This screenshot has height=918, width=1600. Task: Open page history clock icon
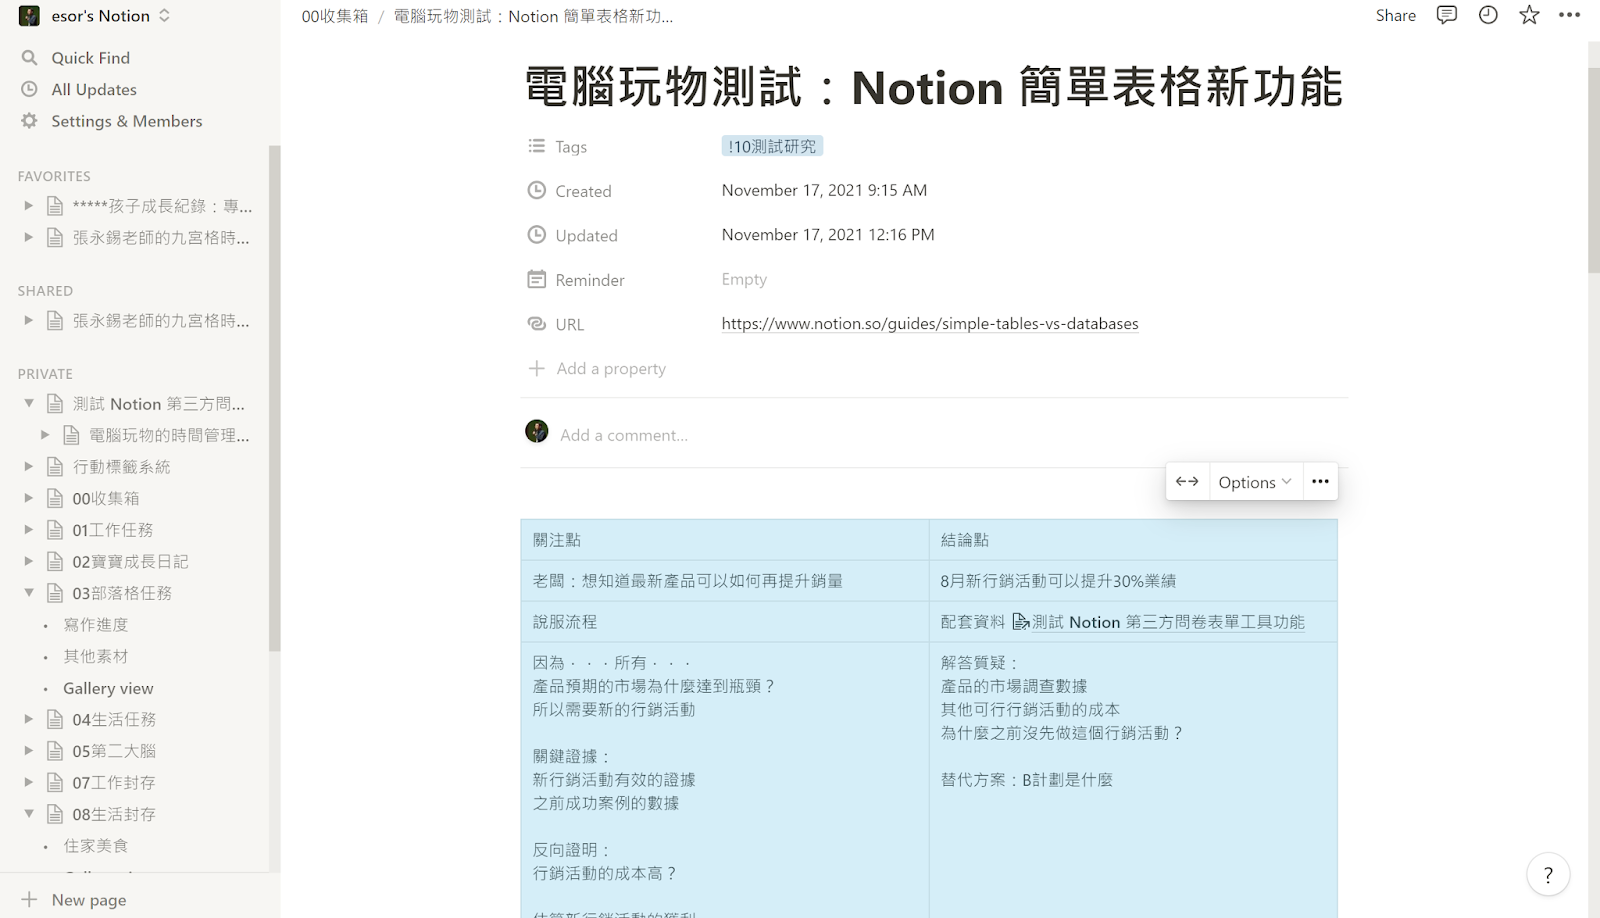click(x=1488, y=15)
